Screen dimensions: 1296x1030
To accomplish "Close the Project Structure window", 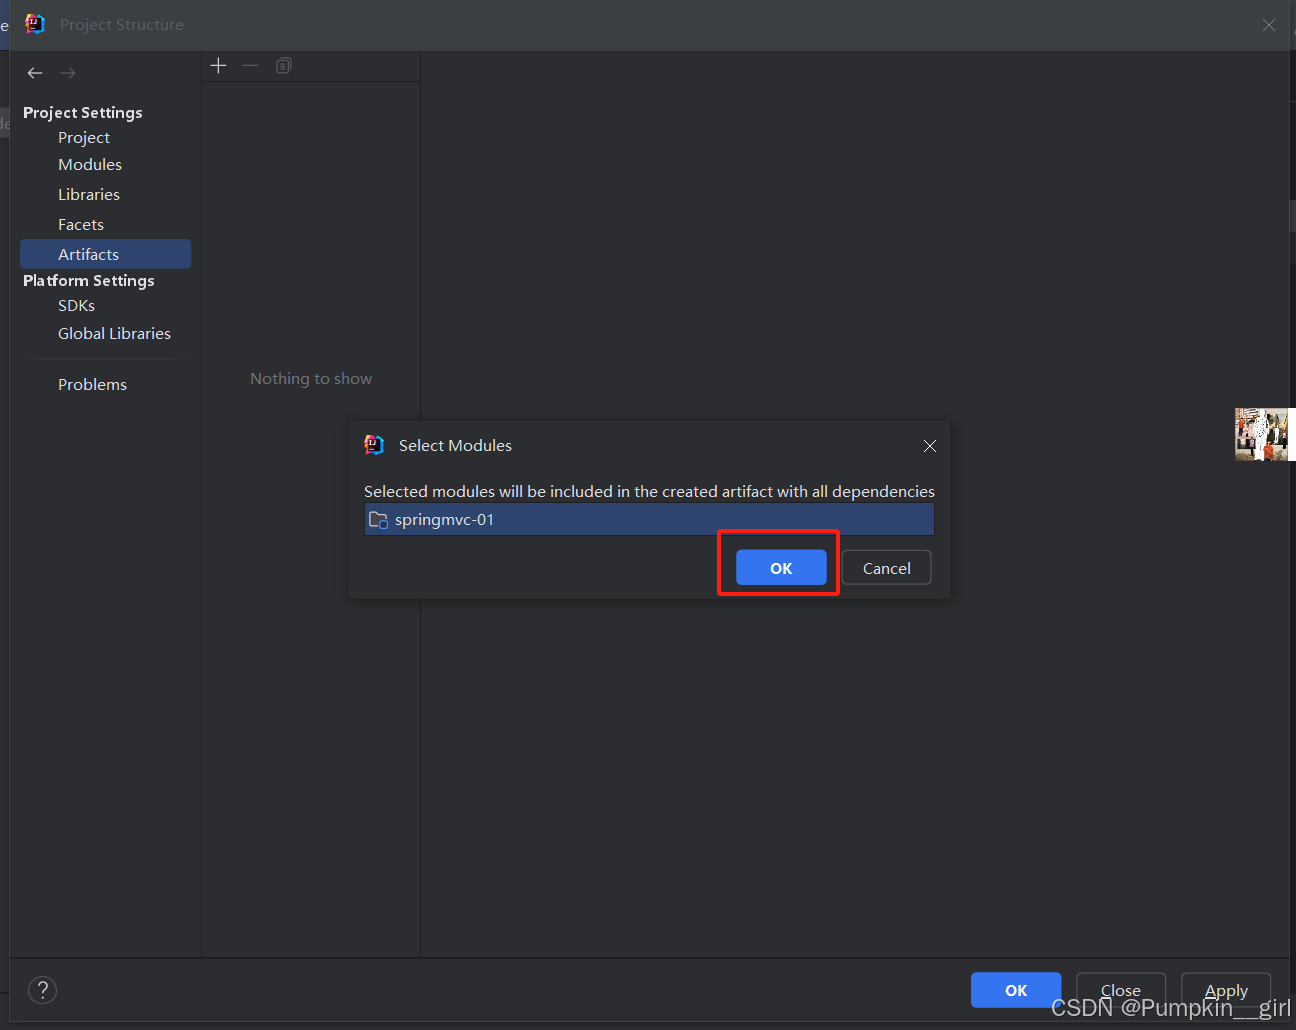I will click(1269, 25).
